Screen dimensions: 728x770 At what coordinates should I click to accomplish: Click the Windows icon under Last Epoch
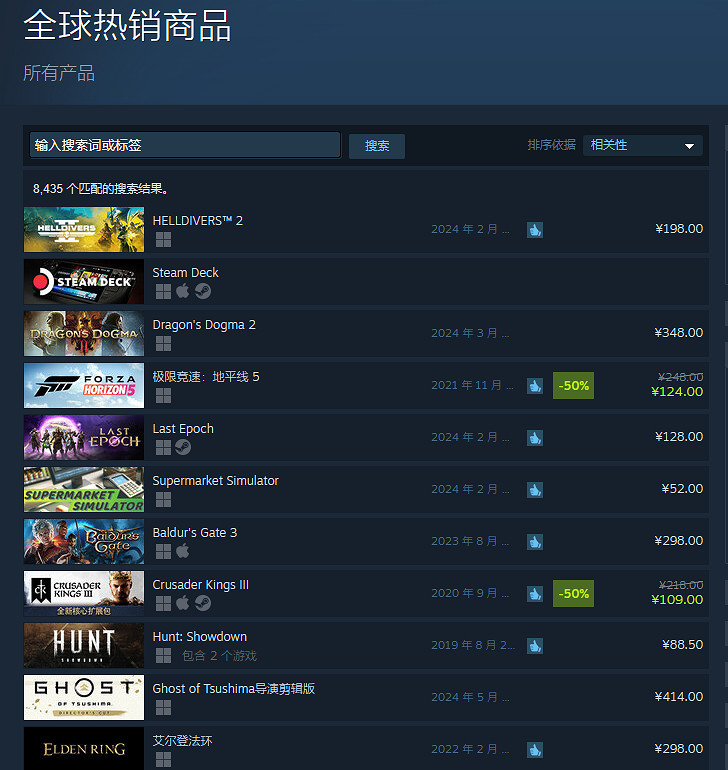[163, 447]
